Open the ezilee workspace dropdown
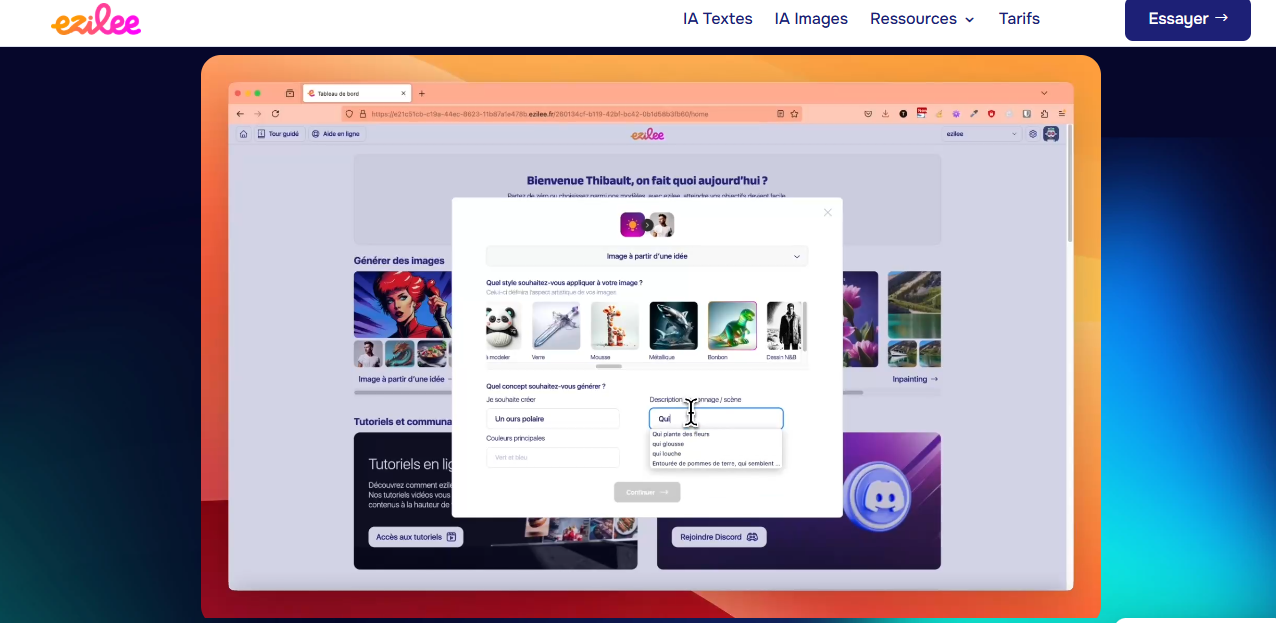The height and width of the screenshot is (623, 1276). [x=981, y=134]
